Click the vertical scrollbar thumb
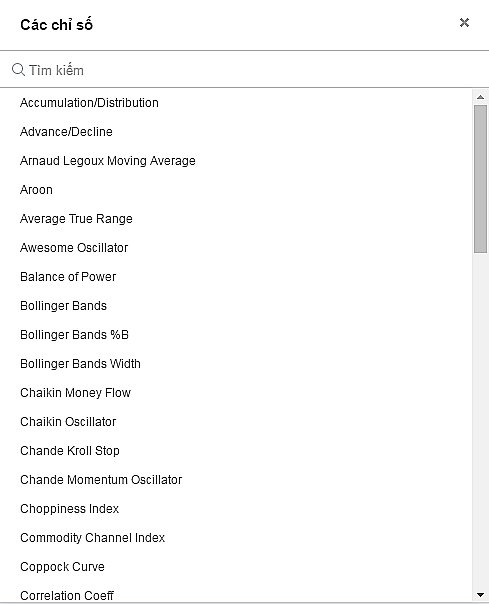 point(480,179)
